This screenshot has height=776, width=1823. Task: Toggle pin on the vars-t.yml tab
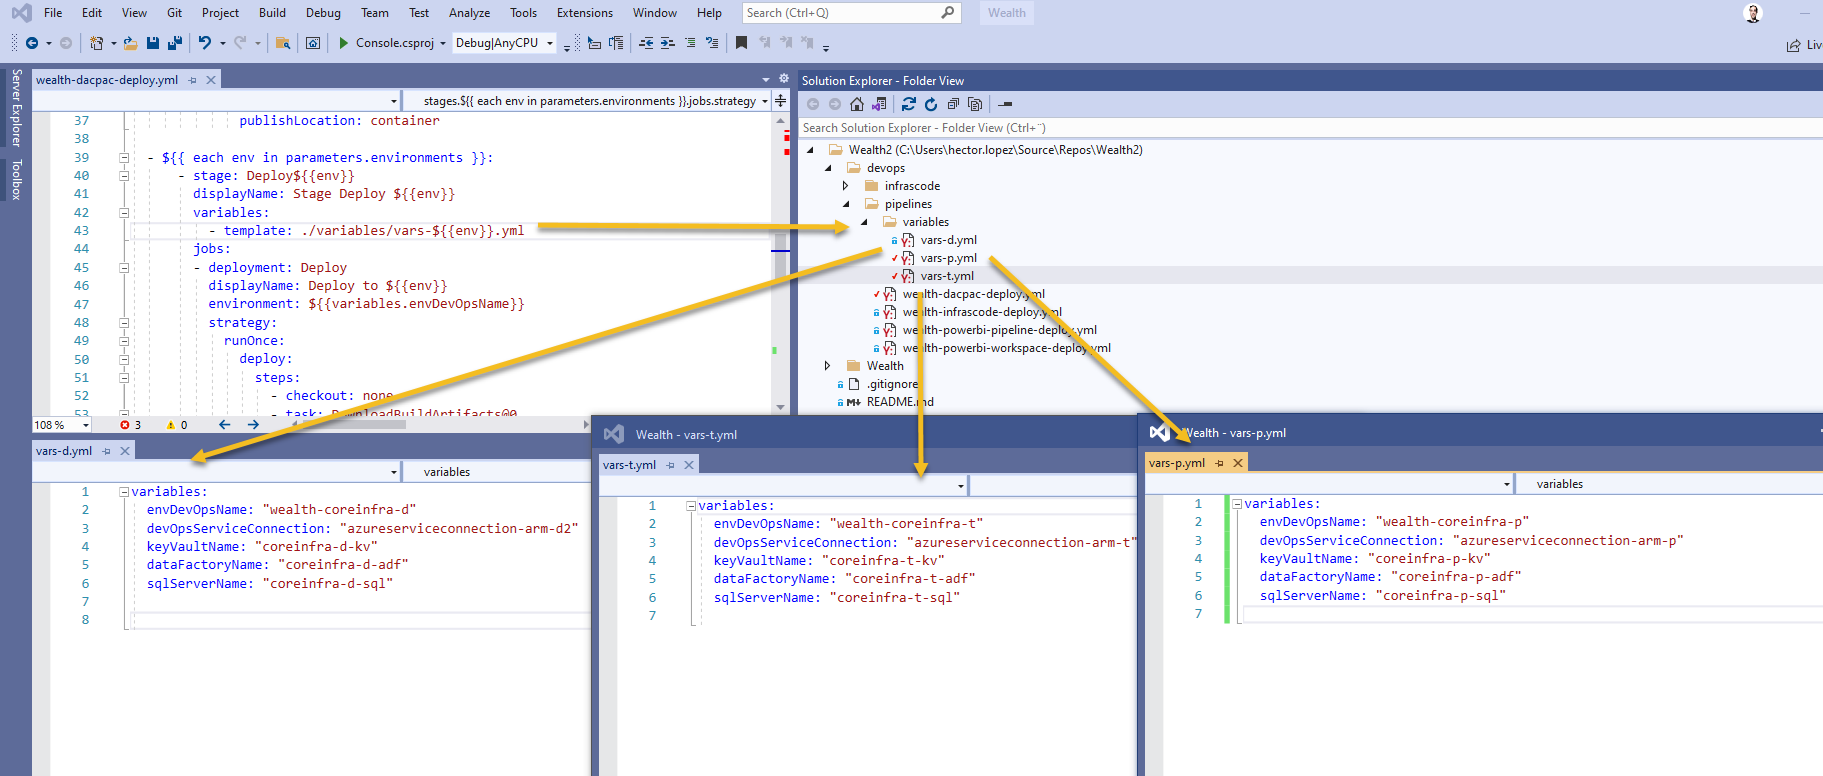click(x=670, y=465)
